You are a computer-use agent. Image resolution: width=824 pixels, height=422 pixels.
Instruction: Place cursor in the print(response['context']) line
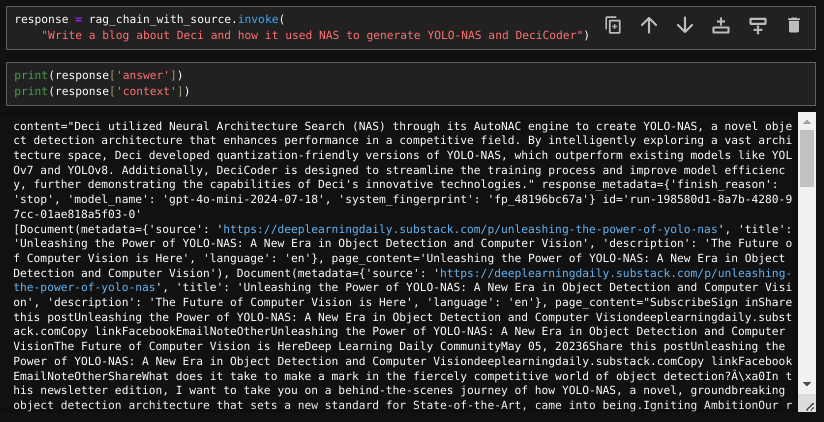pyautogui.click(x=101, y=91)
